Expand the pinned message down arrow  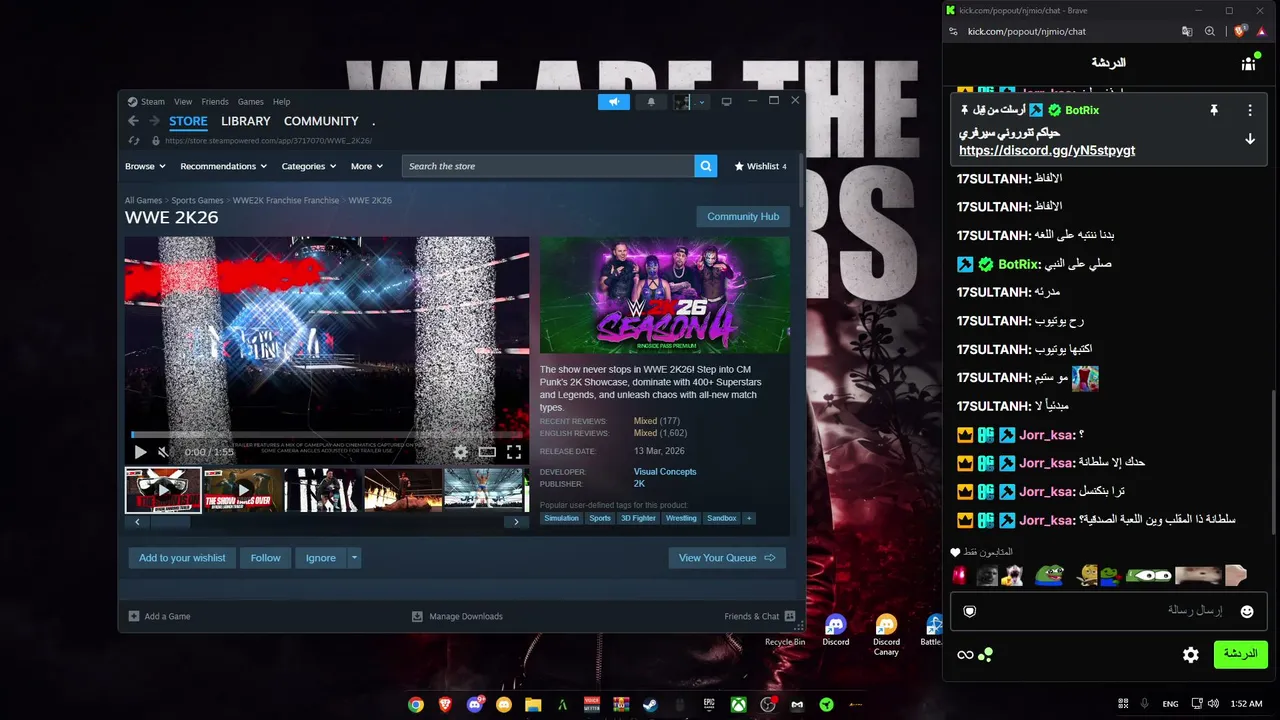click(x=1250, y=139)
